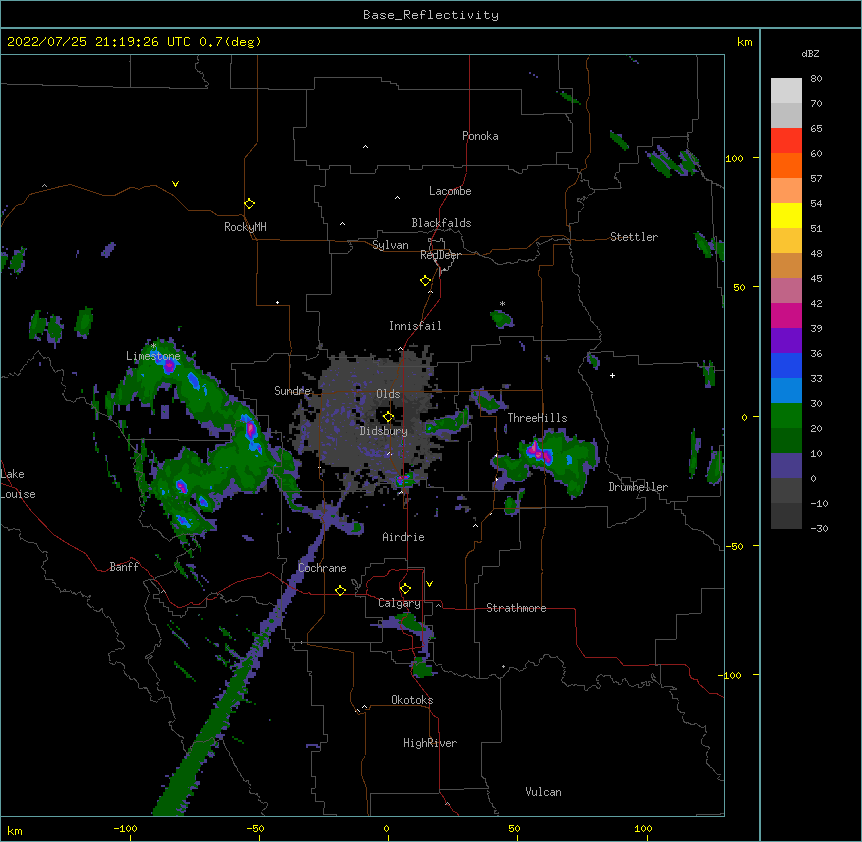Click the Calgary label
862x842 pixels.
coord(399,603)
